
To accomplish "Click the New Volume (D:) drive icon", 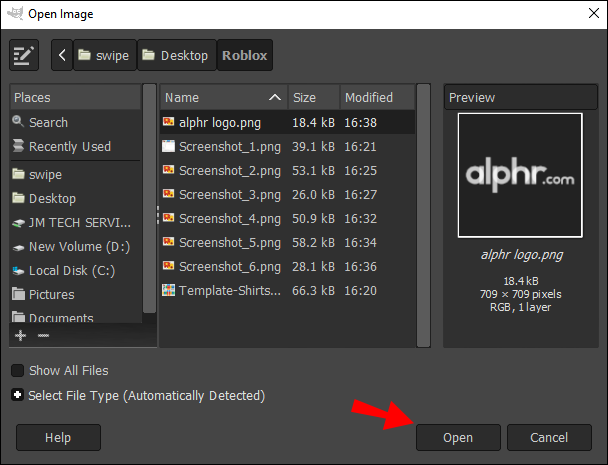I will click(18, 247).
